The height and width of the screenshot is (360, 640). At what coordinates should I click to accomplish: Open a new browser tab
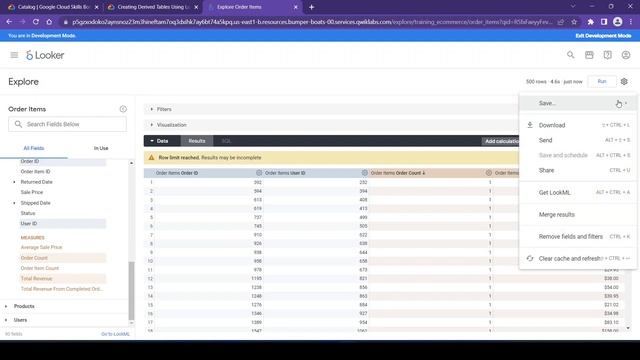pos(311,7)
